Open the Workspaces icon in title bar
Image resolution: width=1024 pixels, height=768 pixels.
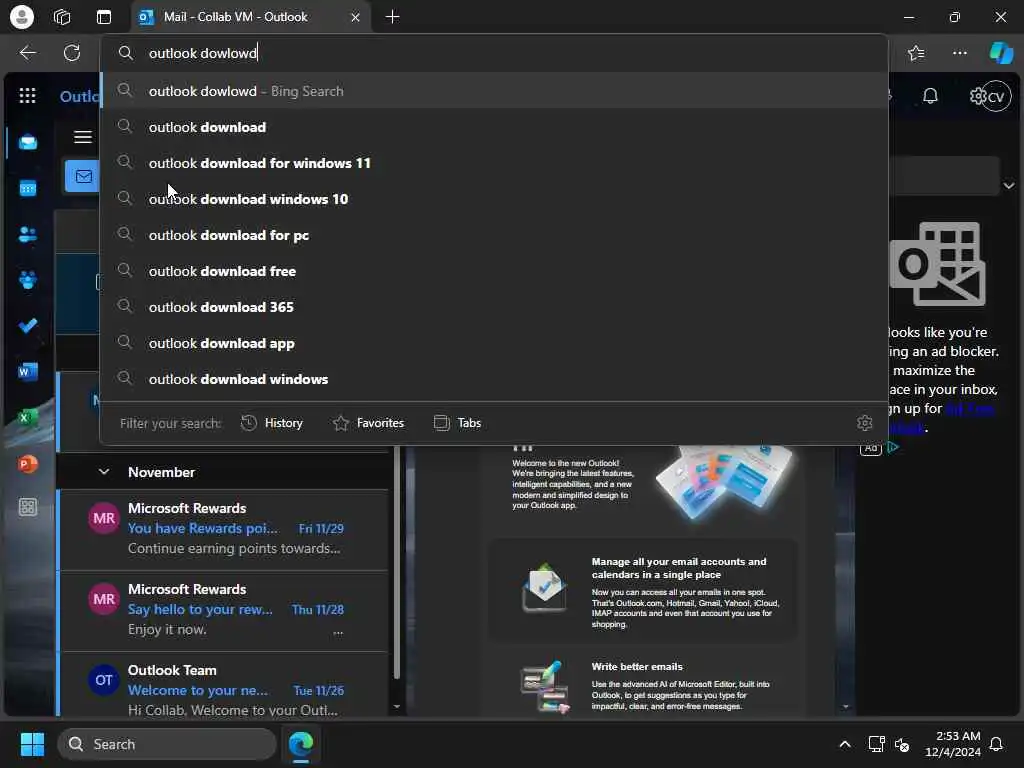click(x=62, y=17)
